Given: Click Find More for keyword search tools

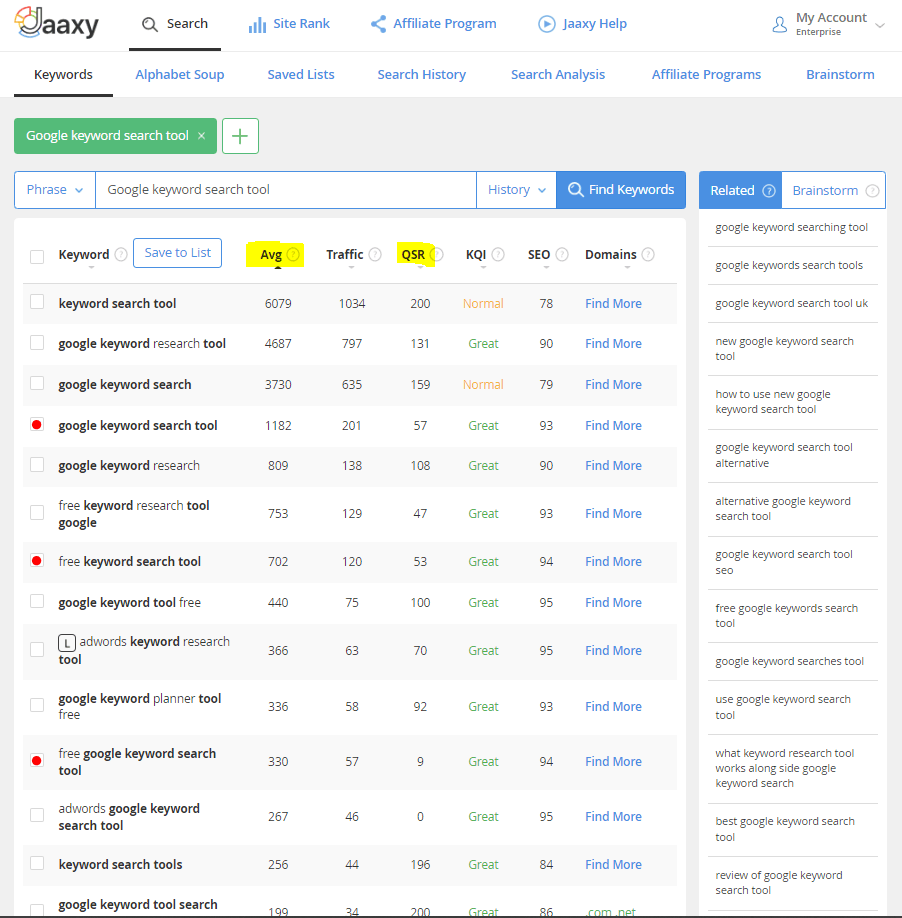Looking at the screenshot, I should [613, 865].
